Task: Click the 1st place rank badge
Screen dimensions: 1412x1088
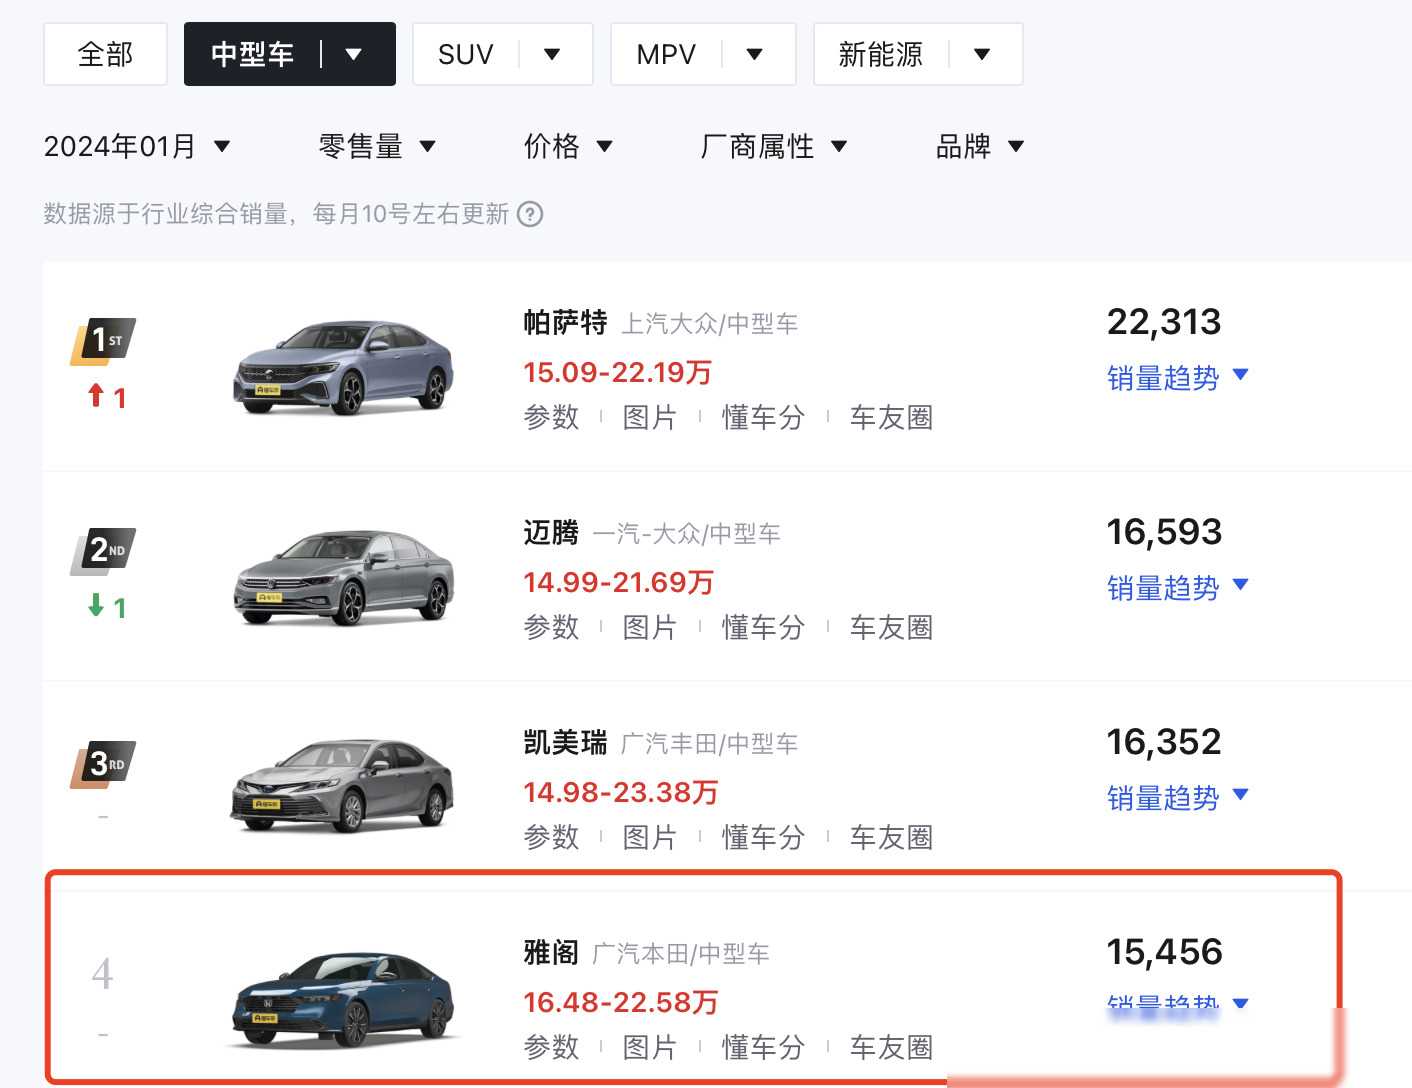Action: [104, 341]
